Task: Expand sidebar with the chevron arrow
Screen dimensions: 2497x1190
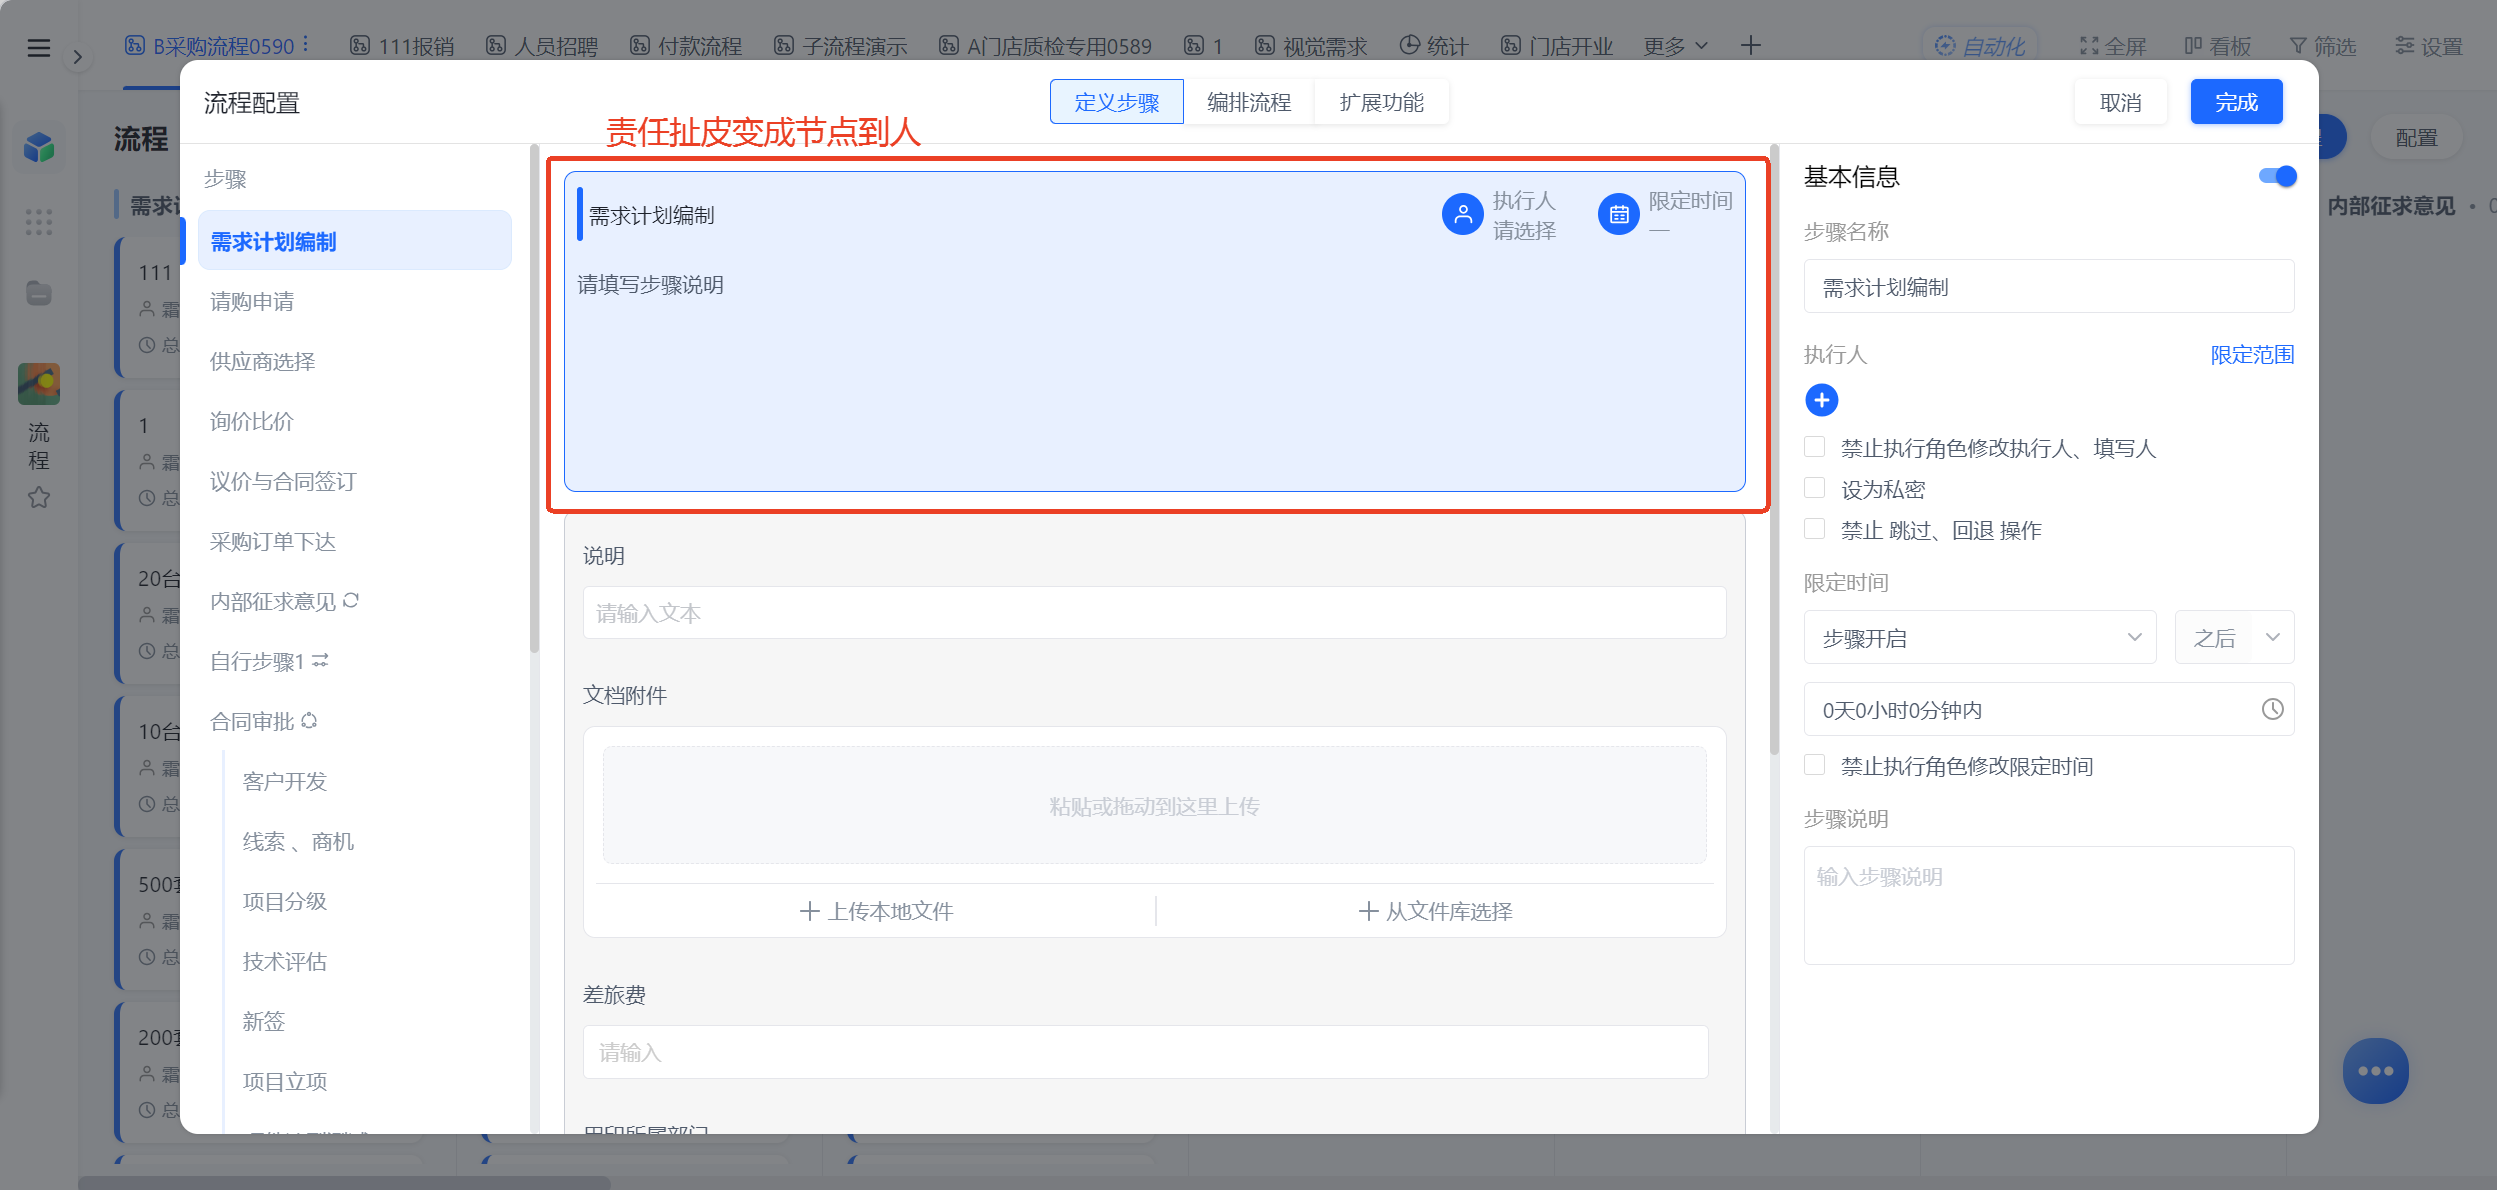Action: click(77, 57)
